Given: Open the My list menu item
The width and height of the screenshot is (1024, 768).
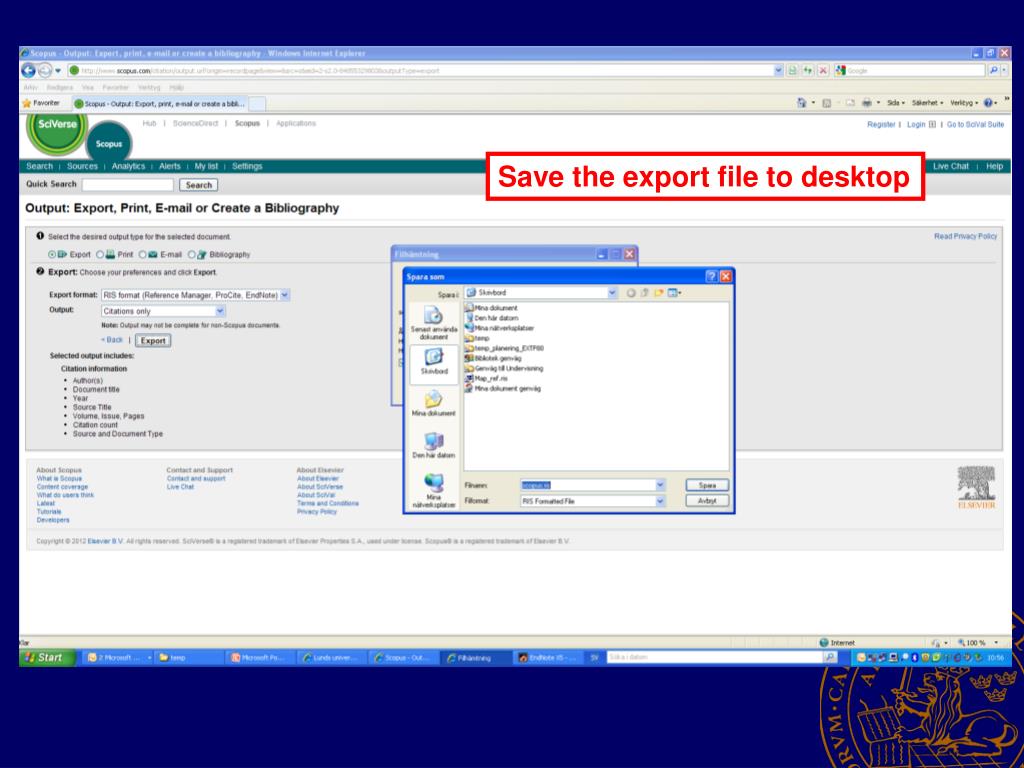Looking at the screenshot, I should point(206,167).
